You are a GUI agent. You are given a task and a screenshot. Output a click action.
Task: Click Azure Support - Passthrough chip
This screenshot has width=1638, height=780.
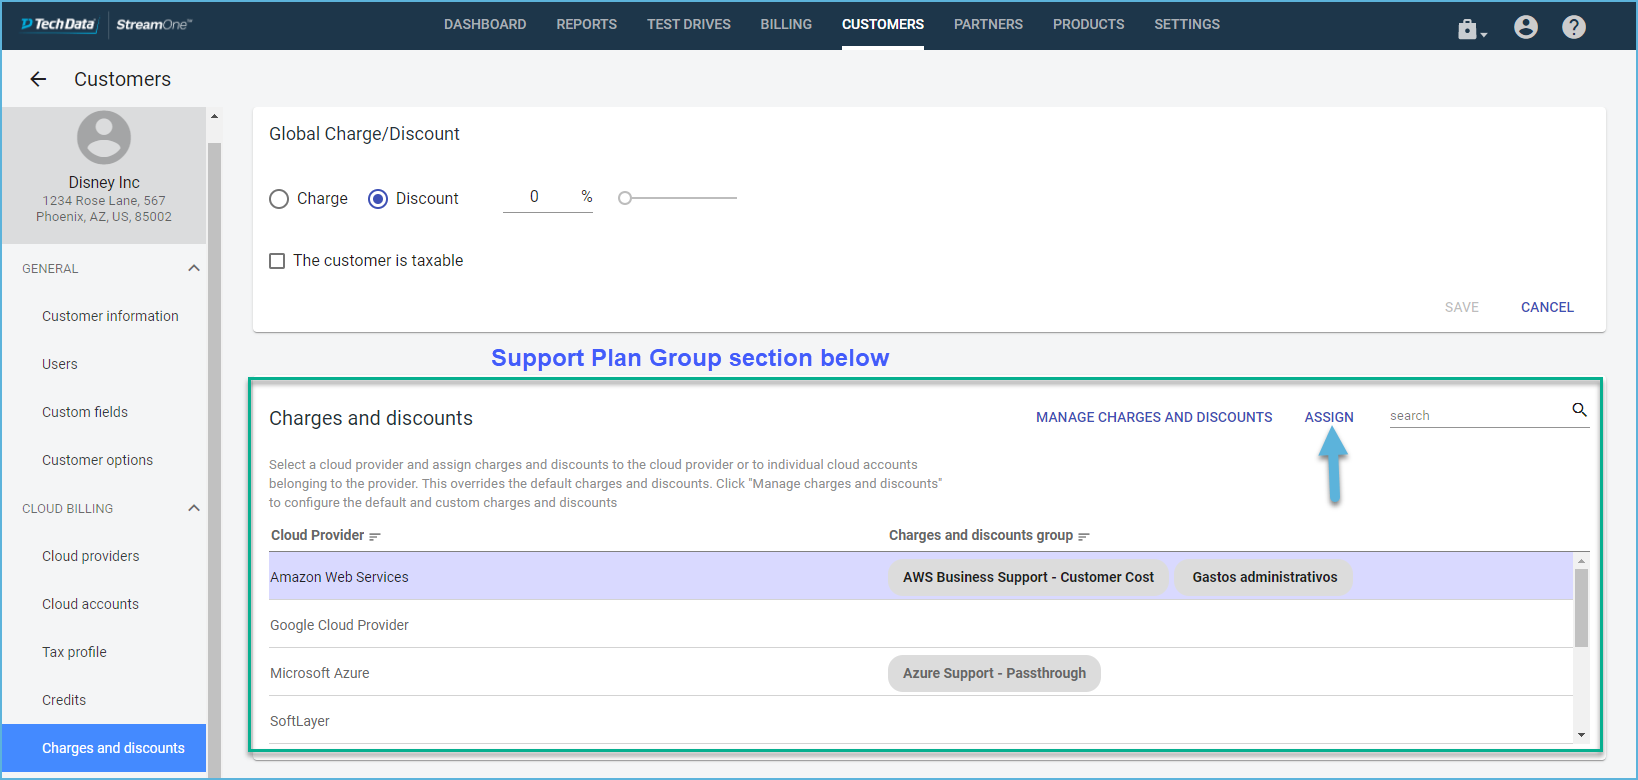[x=994, y=673]
